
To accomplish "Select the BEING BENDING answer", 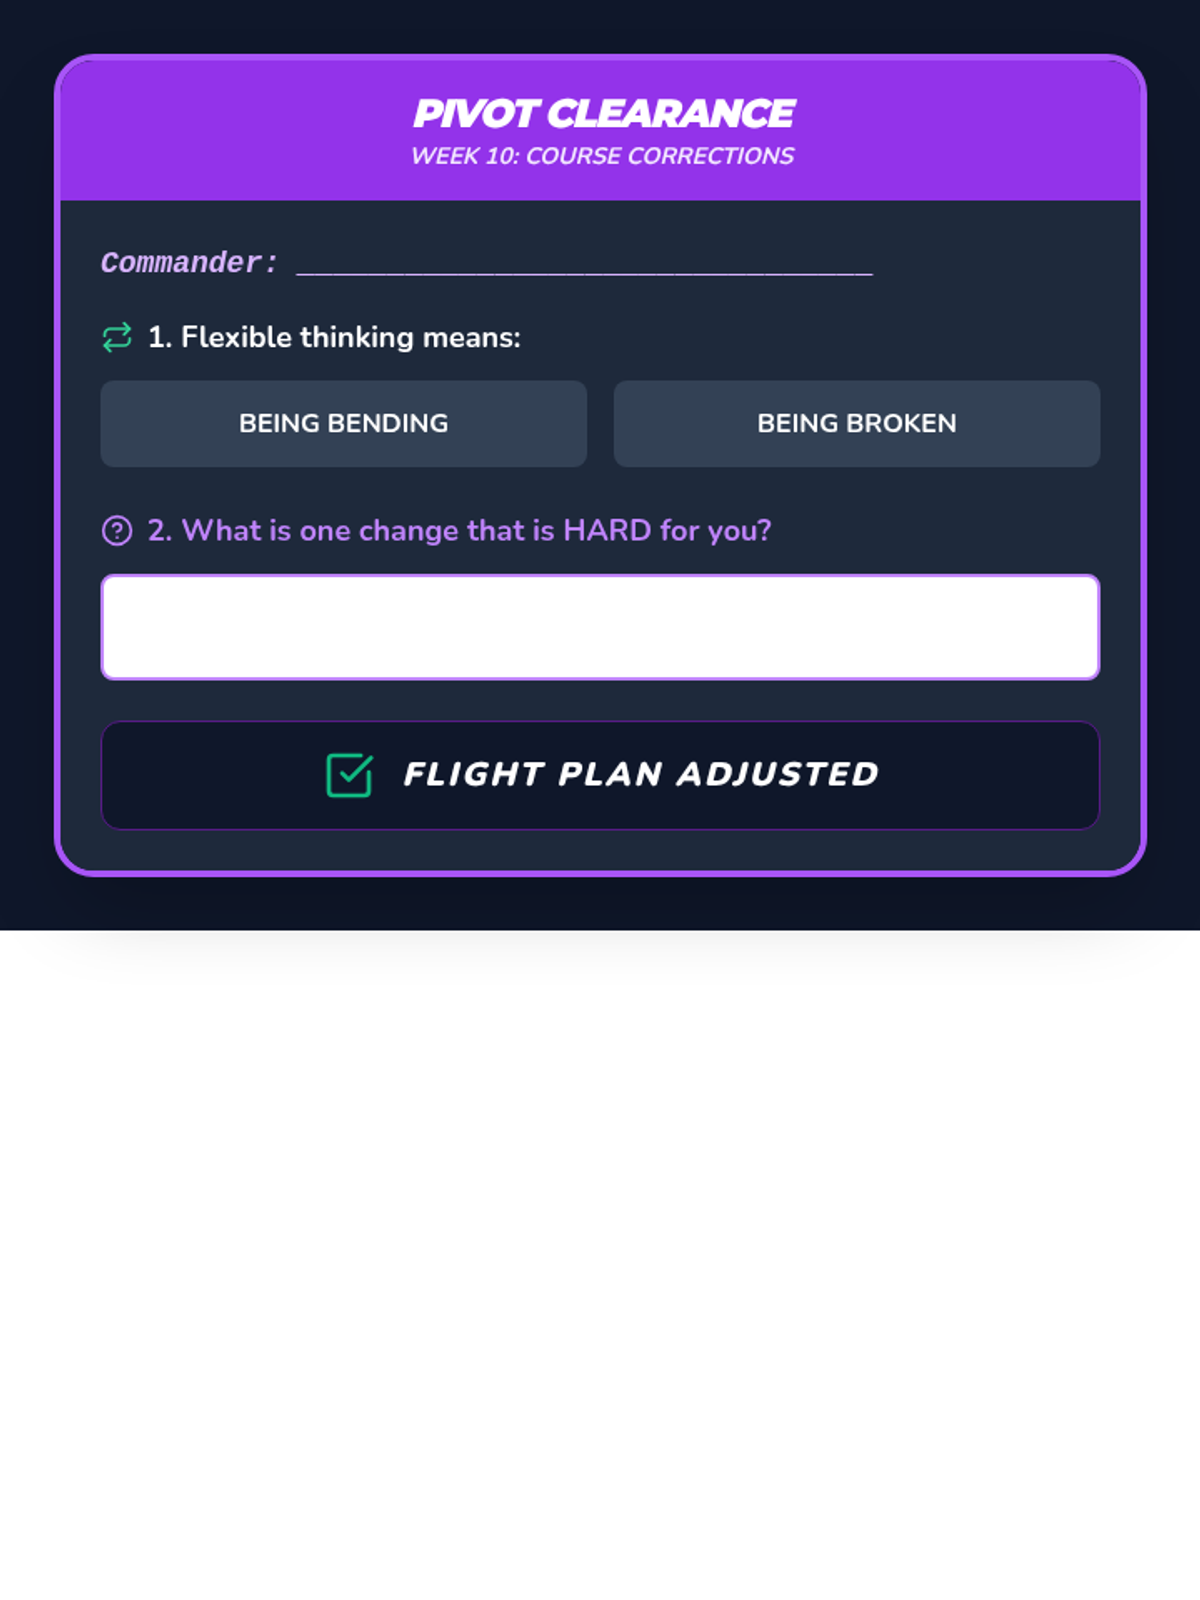I will [344, 423].
